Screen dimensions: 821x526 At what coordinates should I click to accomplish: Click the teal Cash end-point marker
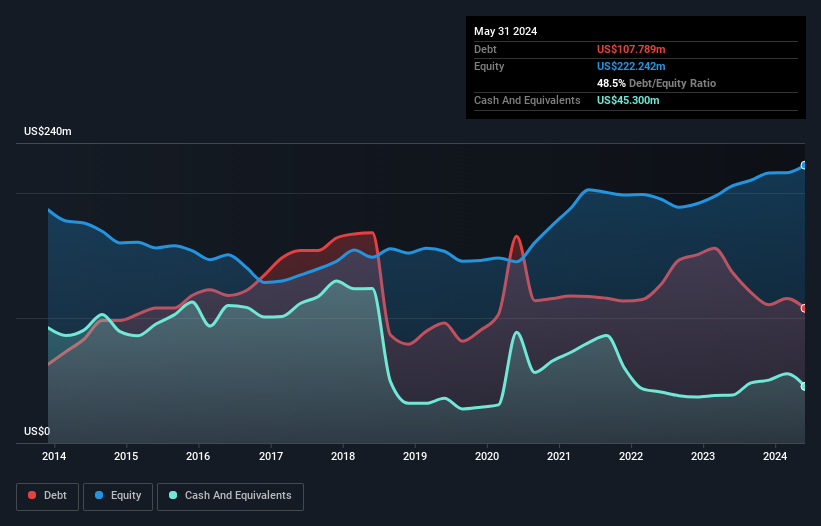(x=804, y=386)
